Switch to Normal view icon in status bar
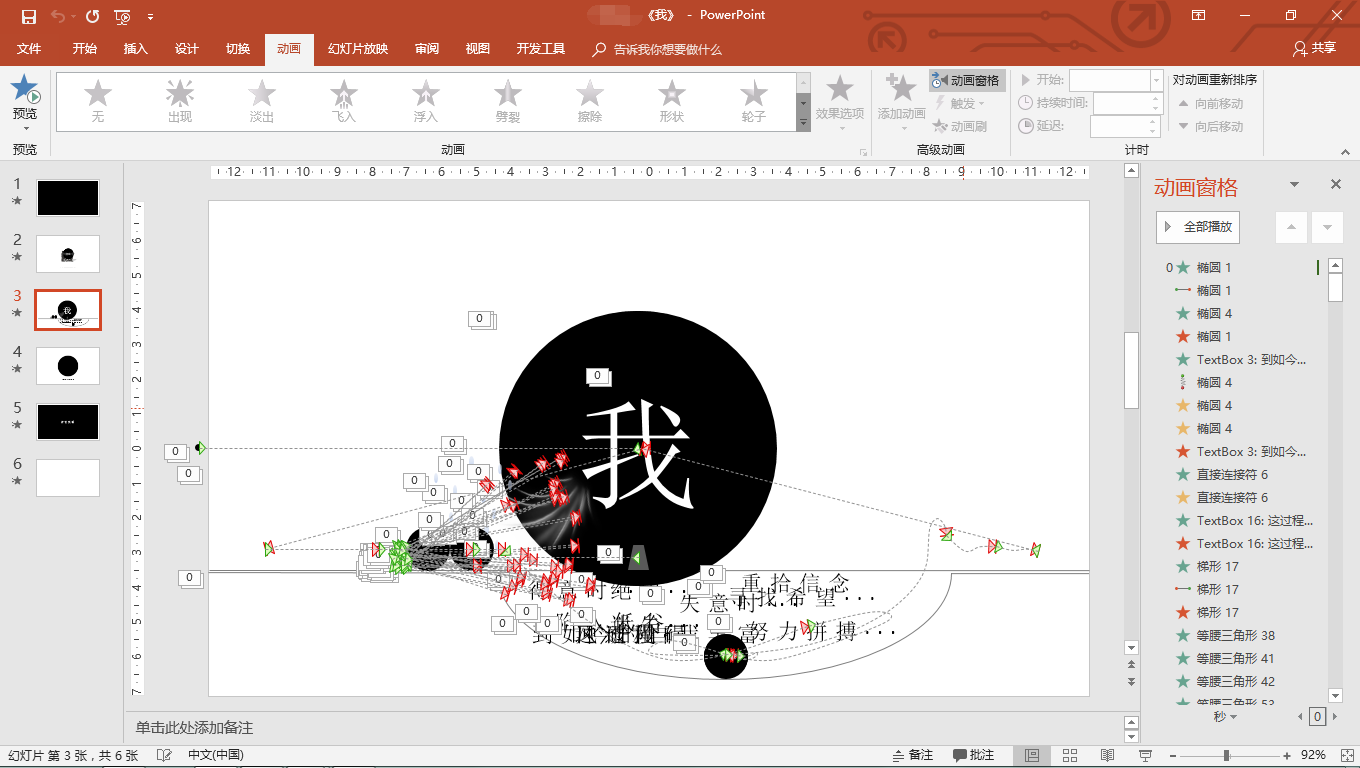The image size is (1360, 768). tap(1032, 755)
